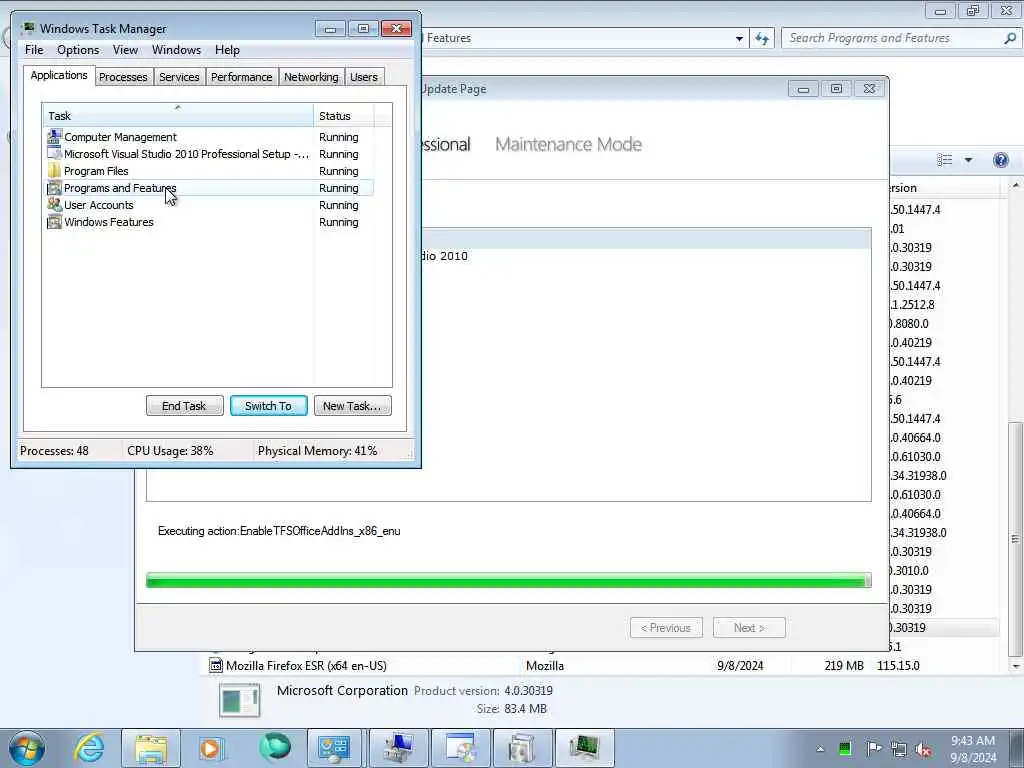This screenshot has width=1024, height=768.
Task: Open the Task Manager Help menu
Action: coord(227,50)
